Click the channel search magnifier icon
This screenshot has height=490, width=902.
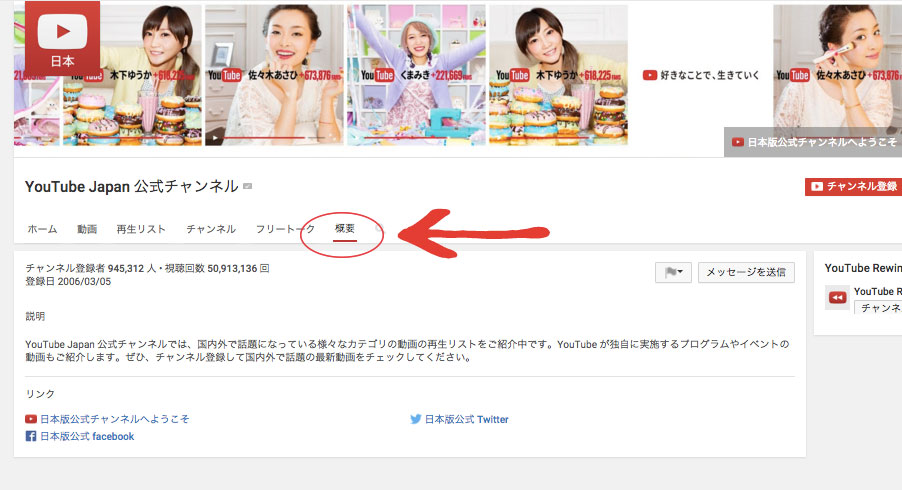point(379,228)
